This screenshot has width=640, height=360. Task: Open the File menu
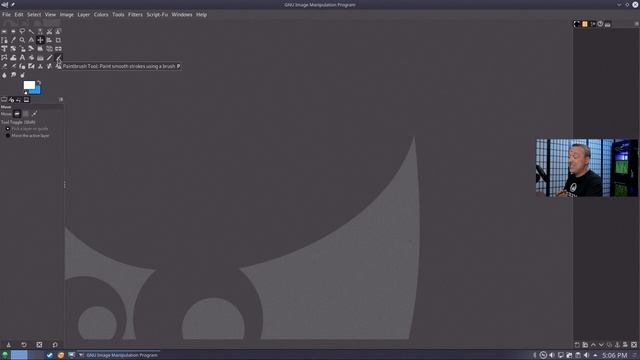click(x=6, y=14)
